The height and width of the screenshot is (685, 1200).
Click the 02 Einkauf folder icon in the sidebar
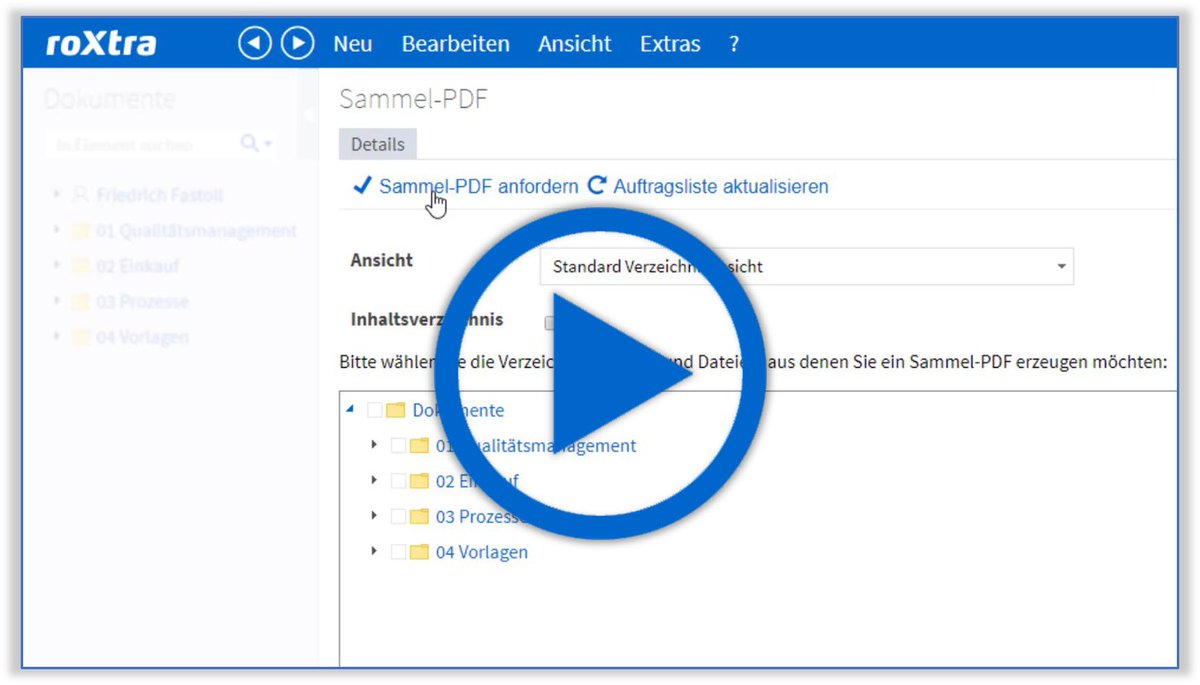pyautogui.click(x=80, y=266)
